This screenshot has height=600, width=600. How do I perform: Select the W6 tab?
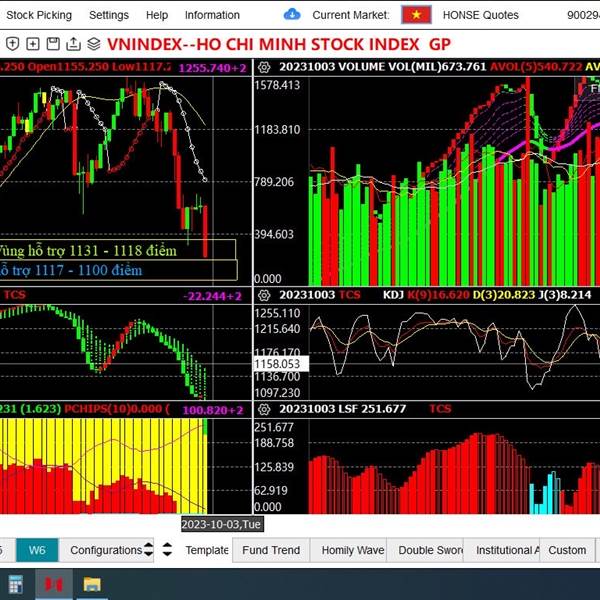coord(37,550)
